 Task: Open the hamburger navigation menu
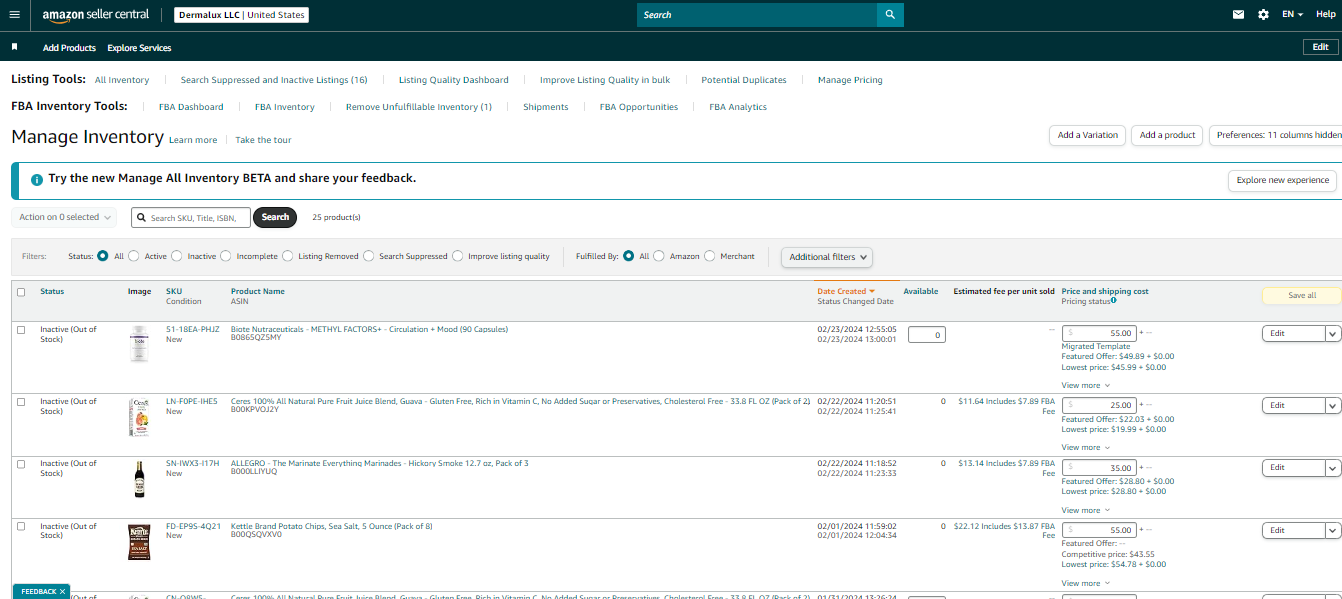point(14,15)
